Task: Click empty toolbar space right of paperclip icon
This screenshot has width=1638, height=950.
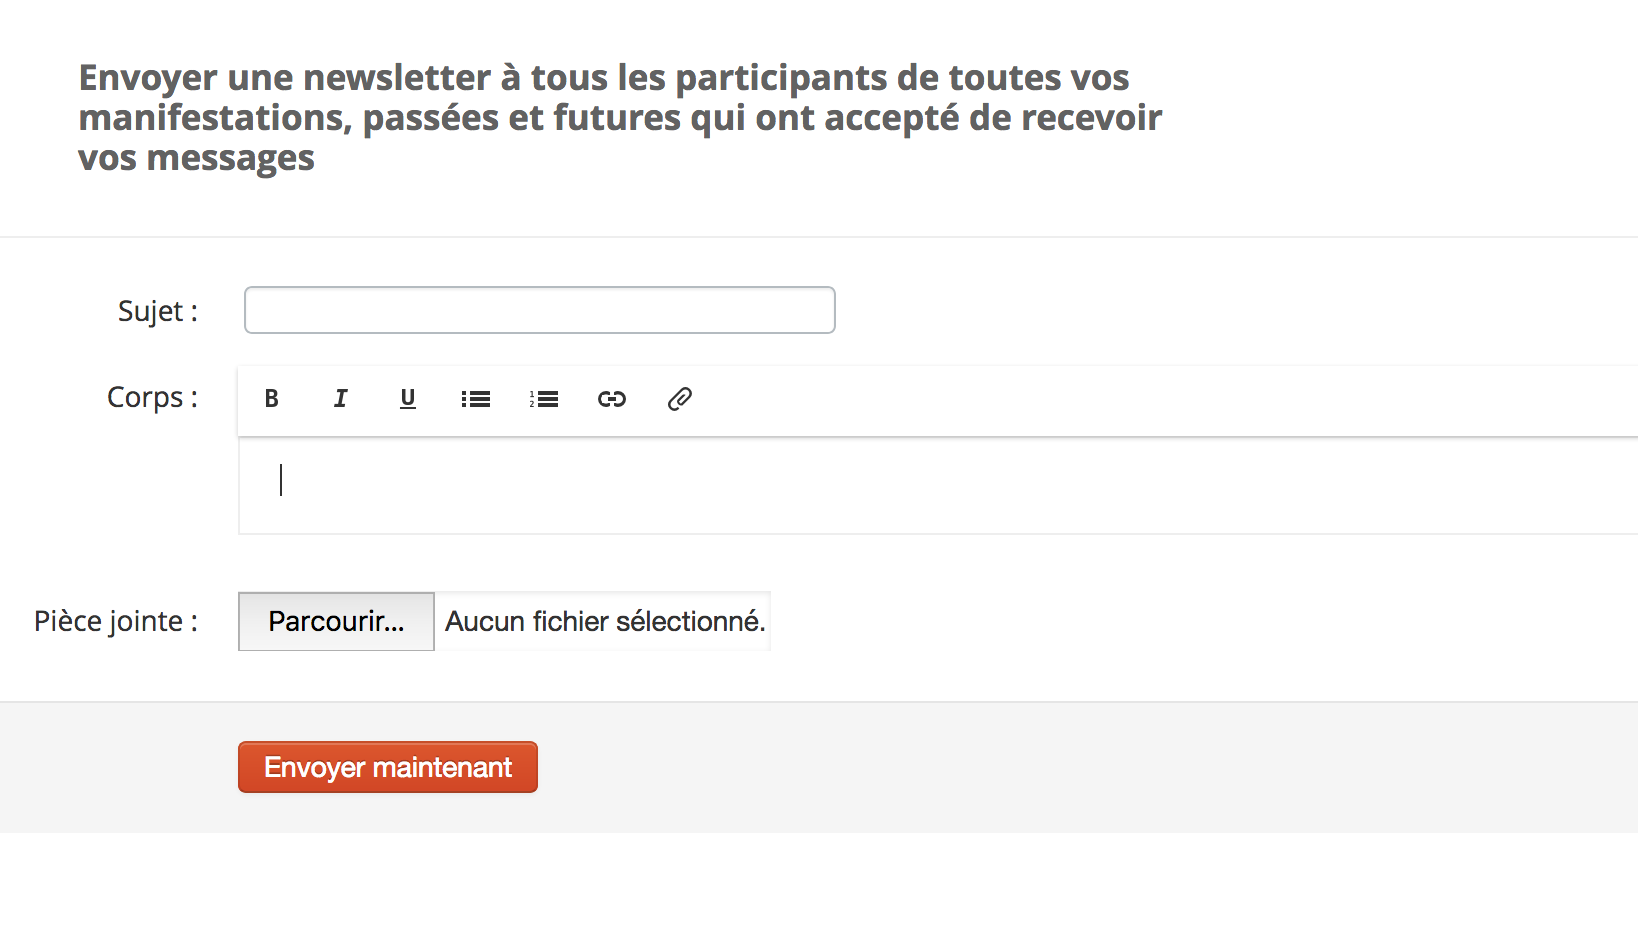Action: (x=1100, y=399)
